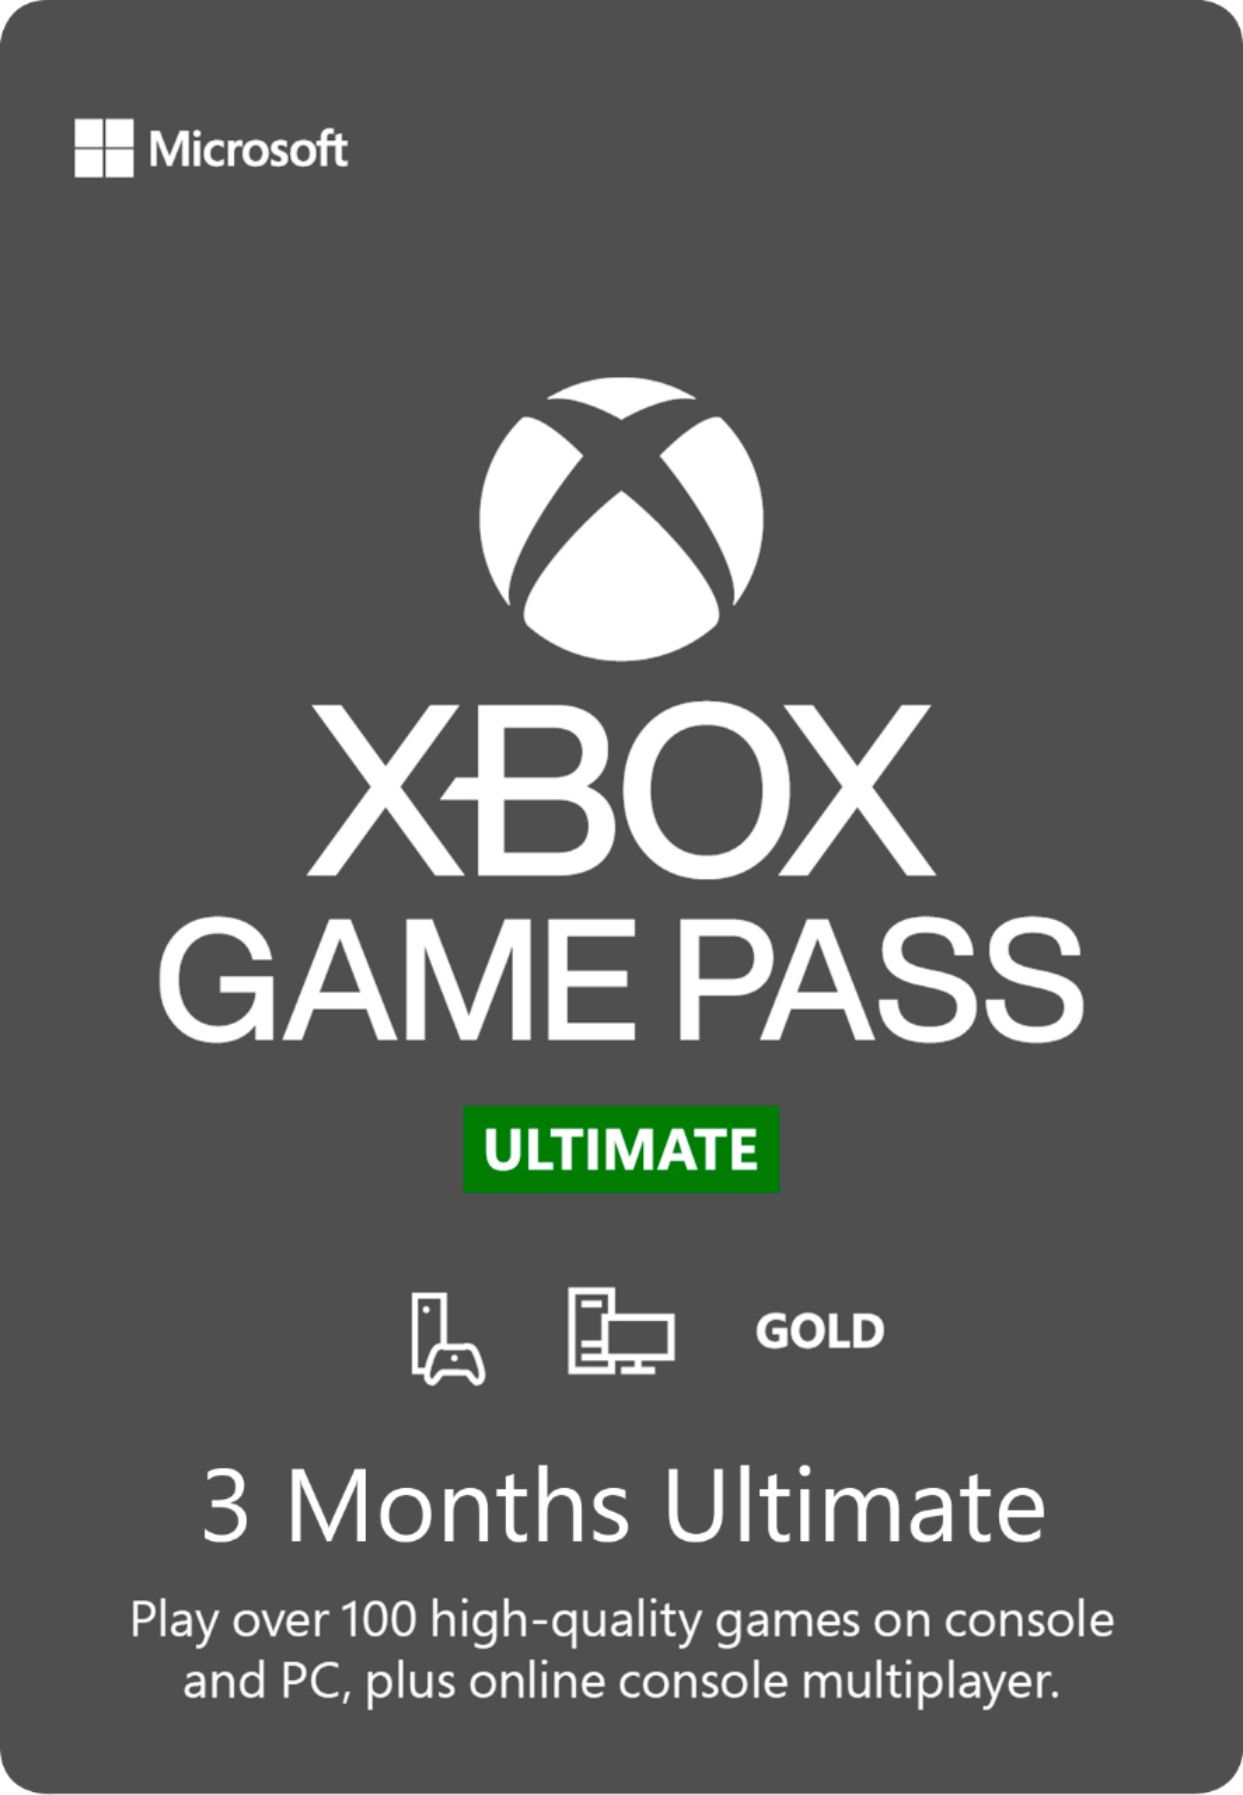Screen dimensions: 1243x1795
Task: Click the XBOX wordmark
Action: tap(620, 789)
